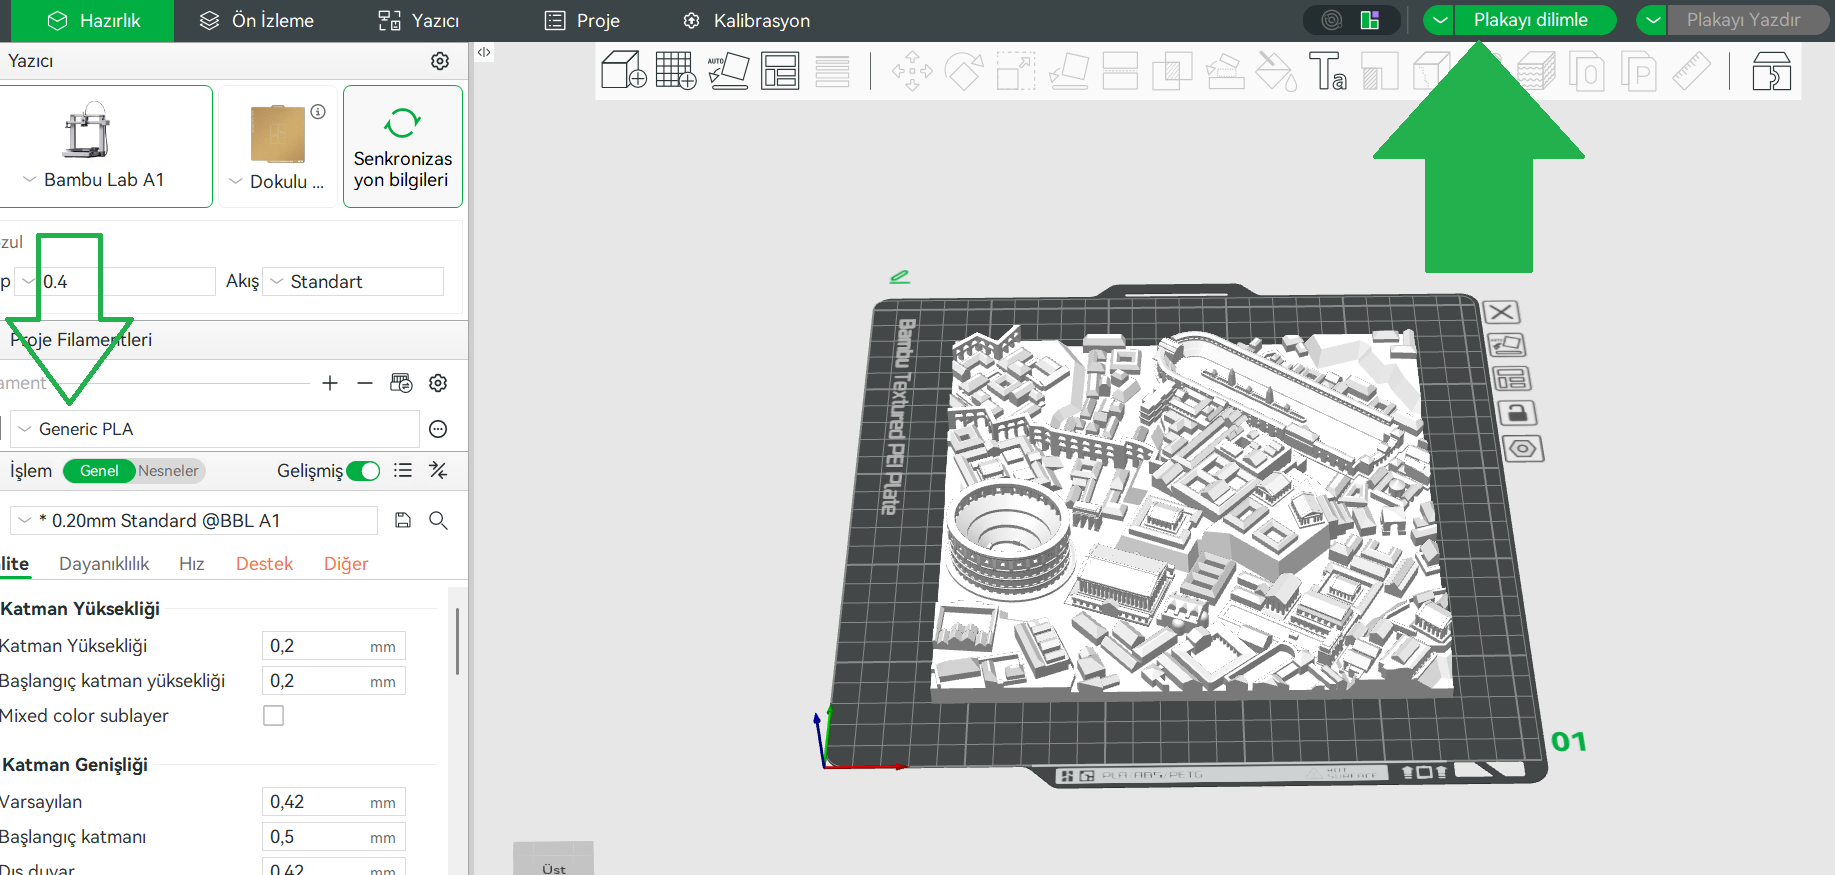Open the Bambu Lab A1 printer dropdown

[x=104, y=180]
